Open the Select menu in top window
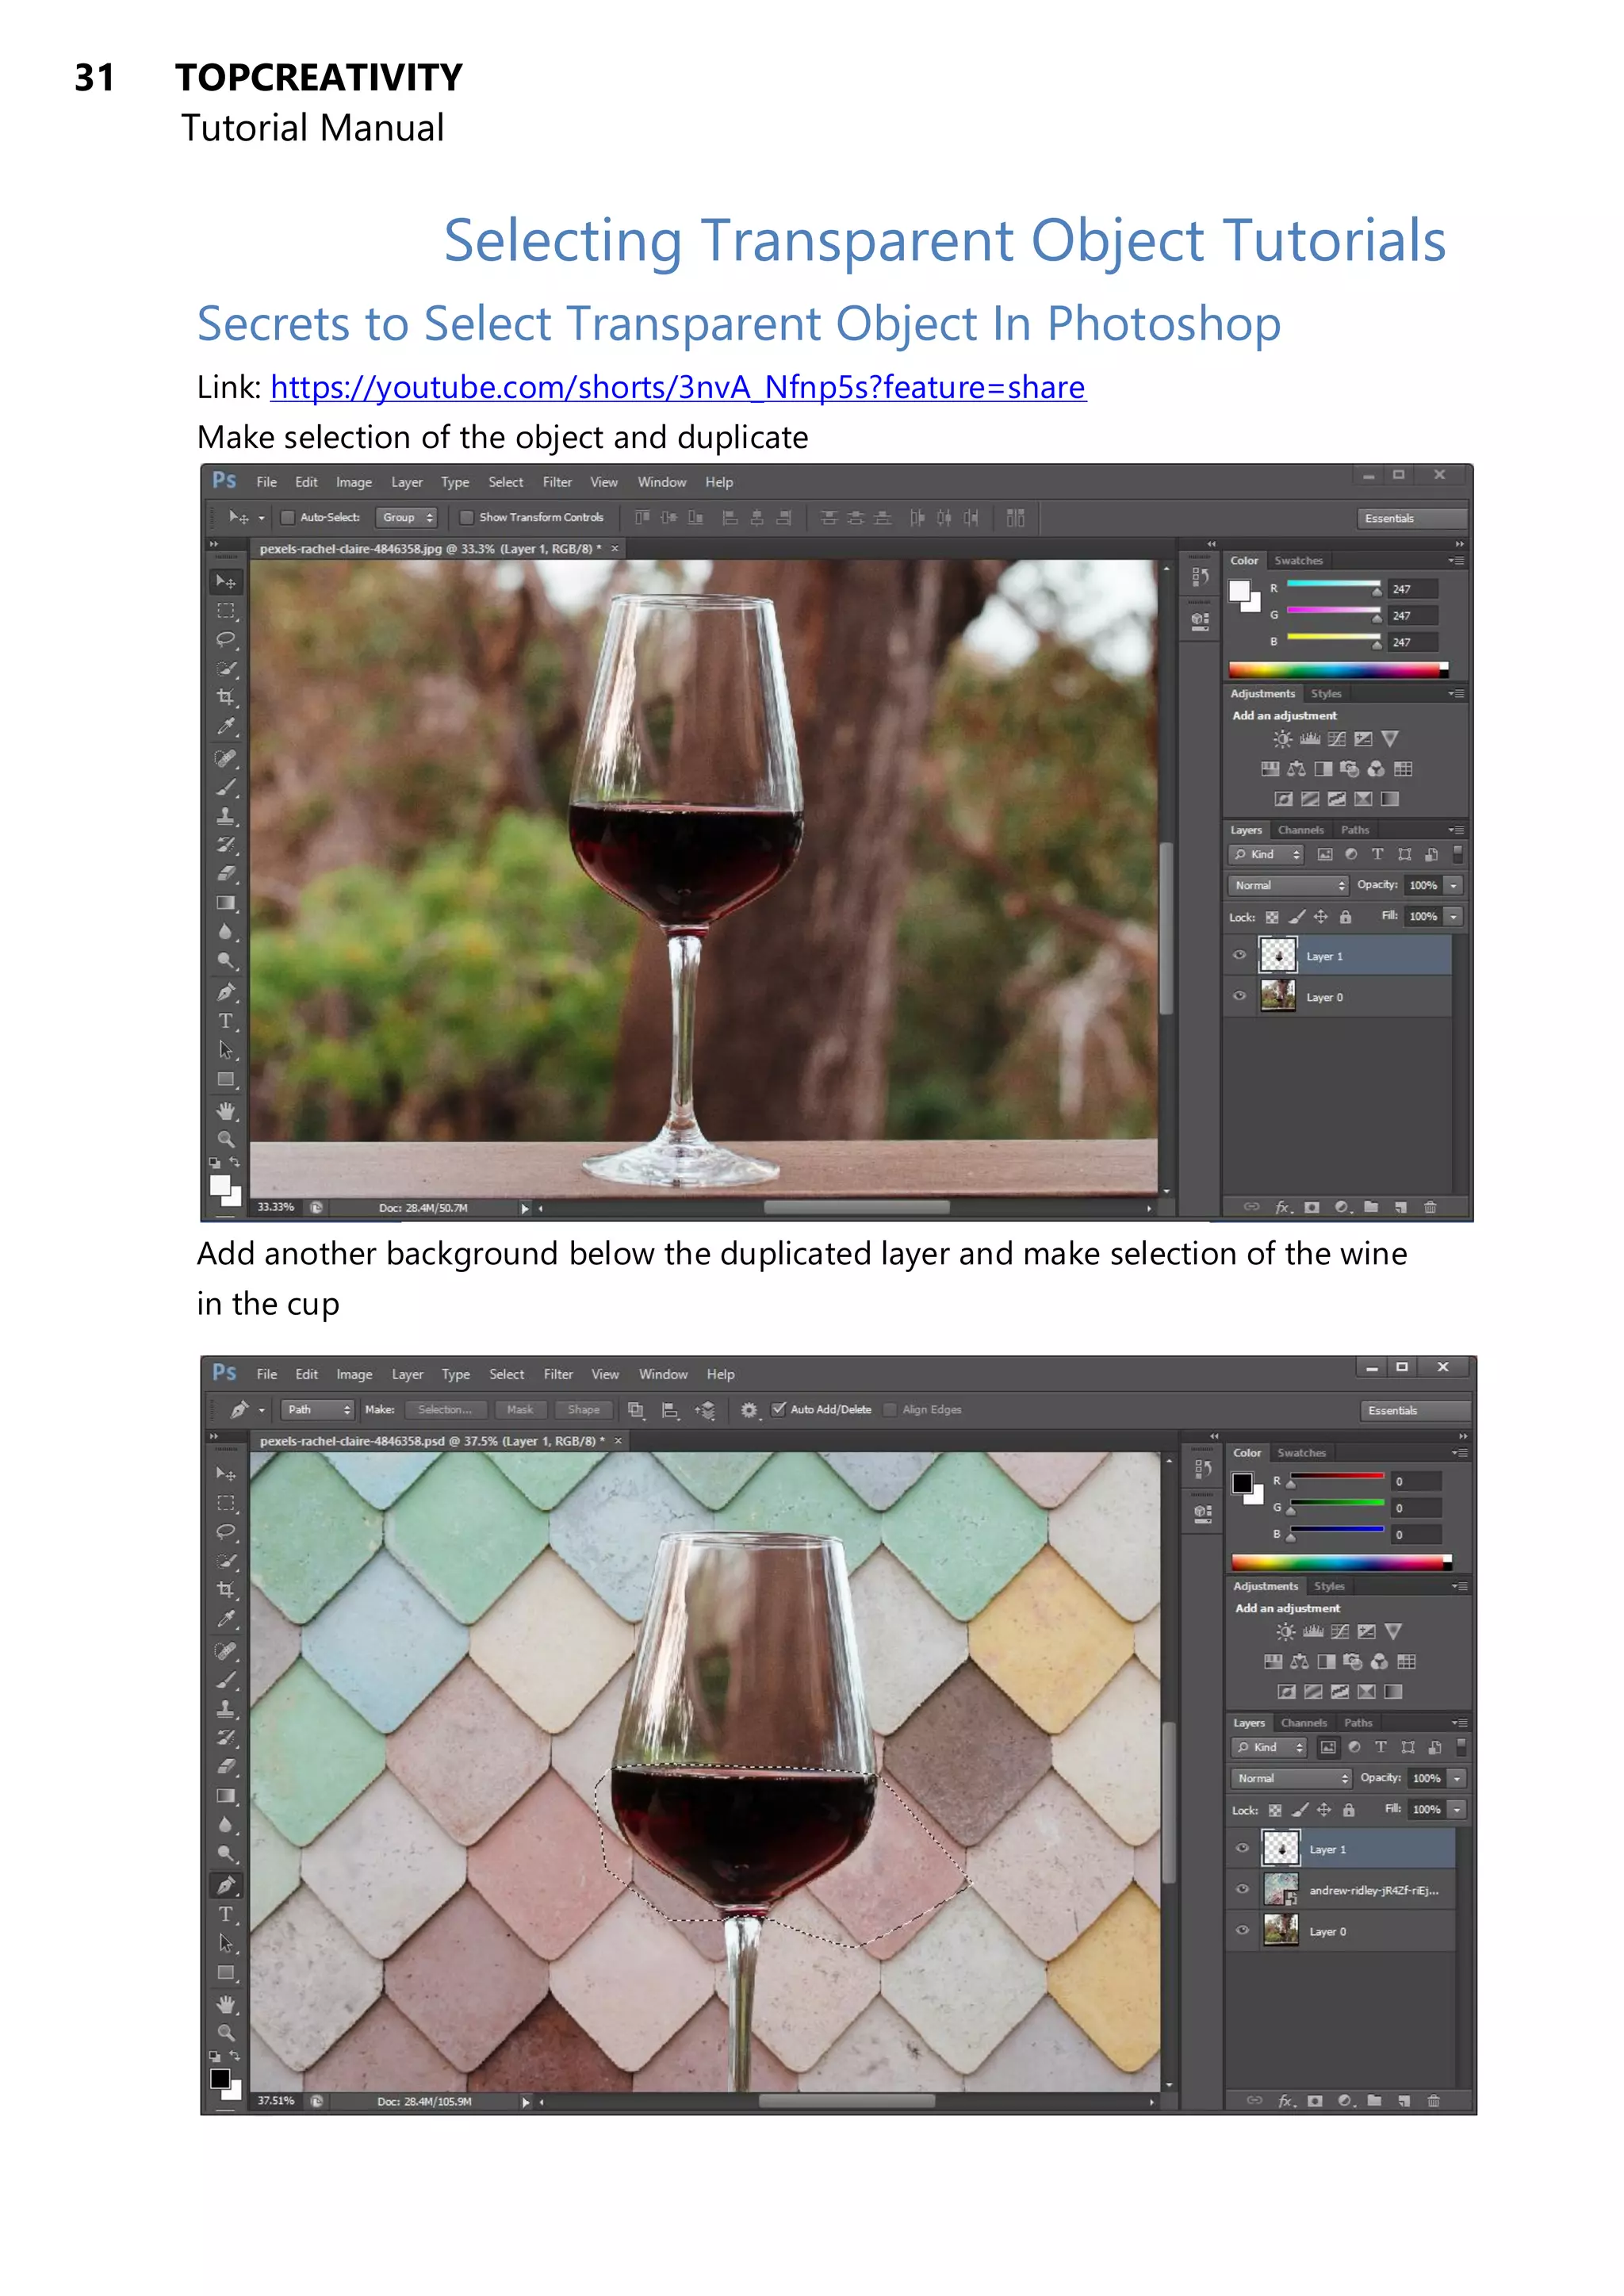The height and width of the screenshot is (2296, 1624). [x=506, y=482]
